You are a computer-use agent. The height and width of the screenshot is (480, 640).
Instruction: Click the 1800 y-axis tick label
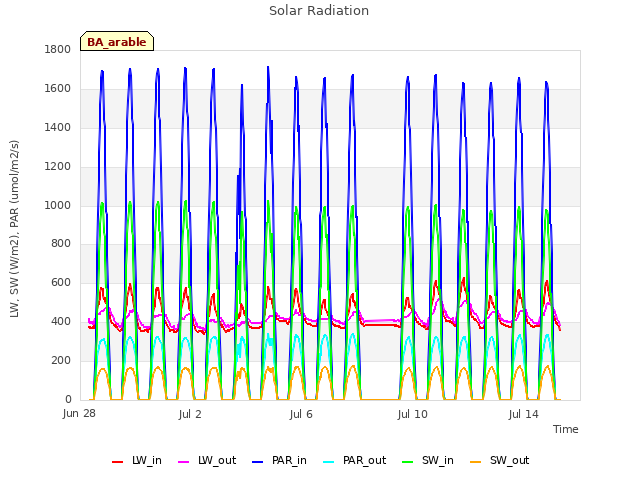(x=58, y=49)
